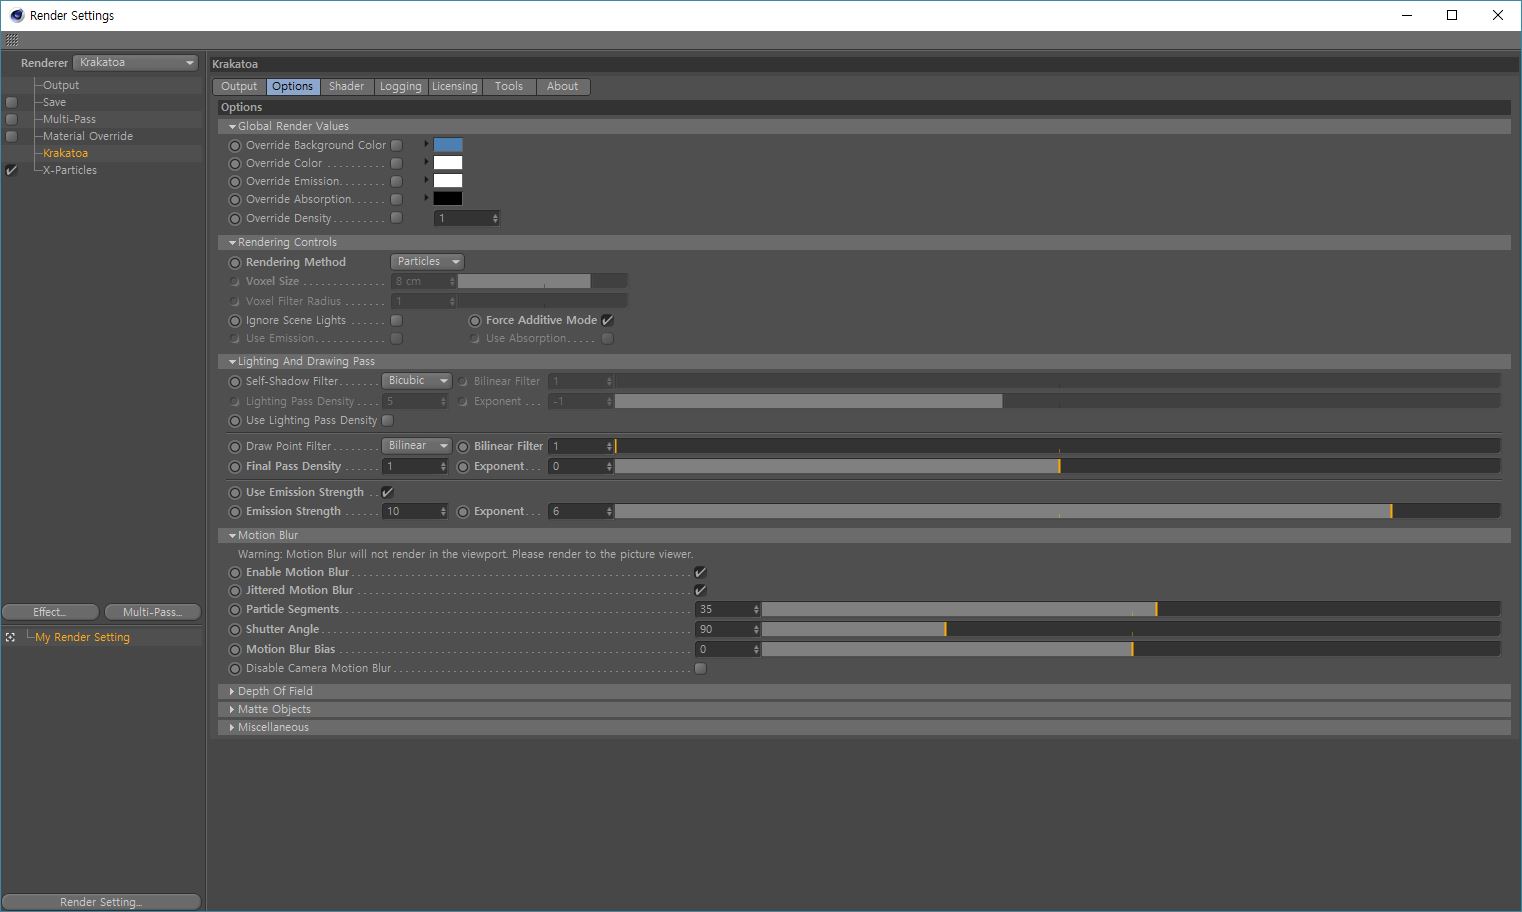Enable the Ignore Scene Lights checkbox
The image size is (1522, 912).
coord(397,320)
